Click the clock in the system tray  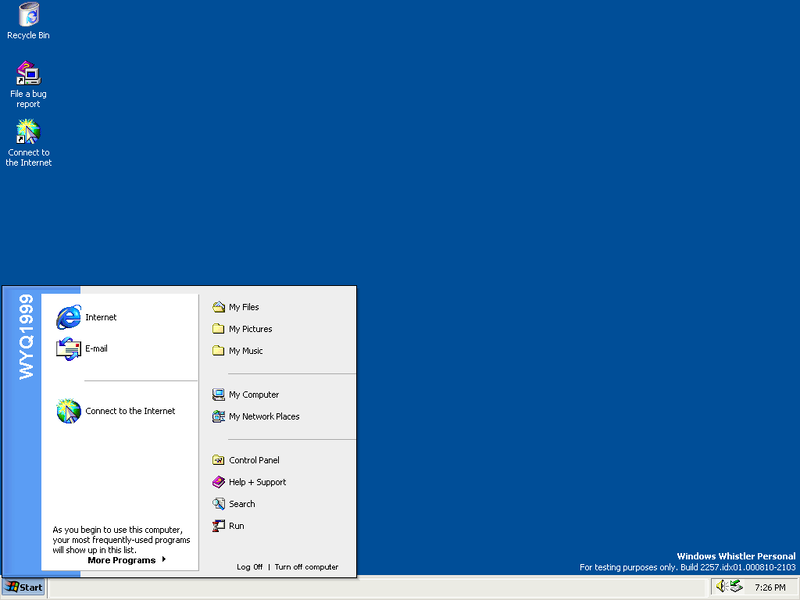[x=773, y=589]
